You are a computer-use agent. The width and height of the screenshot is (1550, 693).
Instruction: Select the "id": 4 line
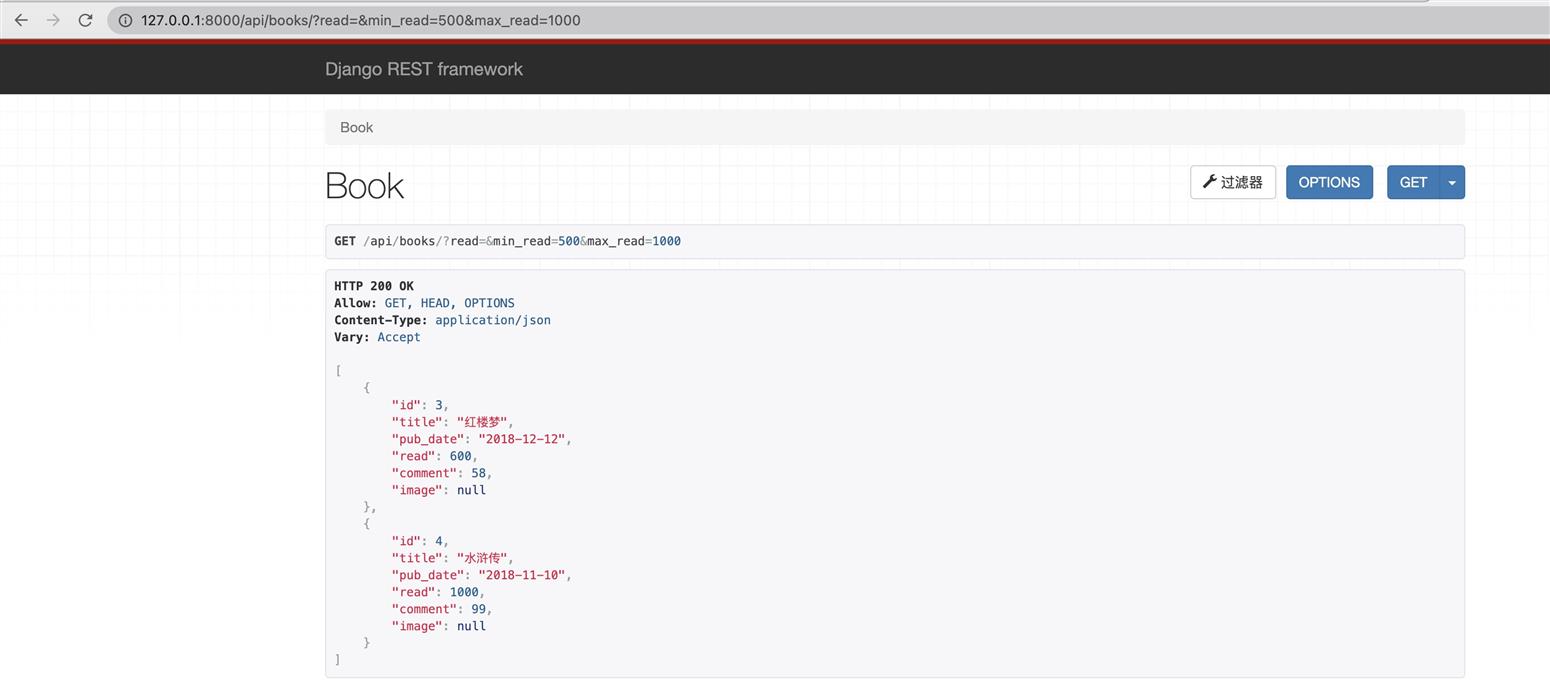[x=420, y=541]
